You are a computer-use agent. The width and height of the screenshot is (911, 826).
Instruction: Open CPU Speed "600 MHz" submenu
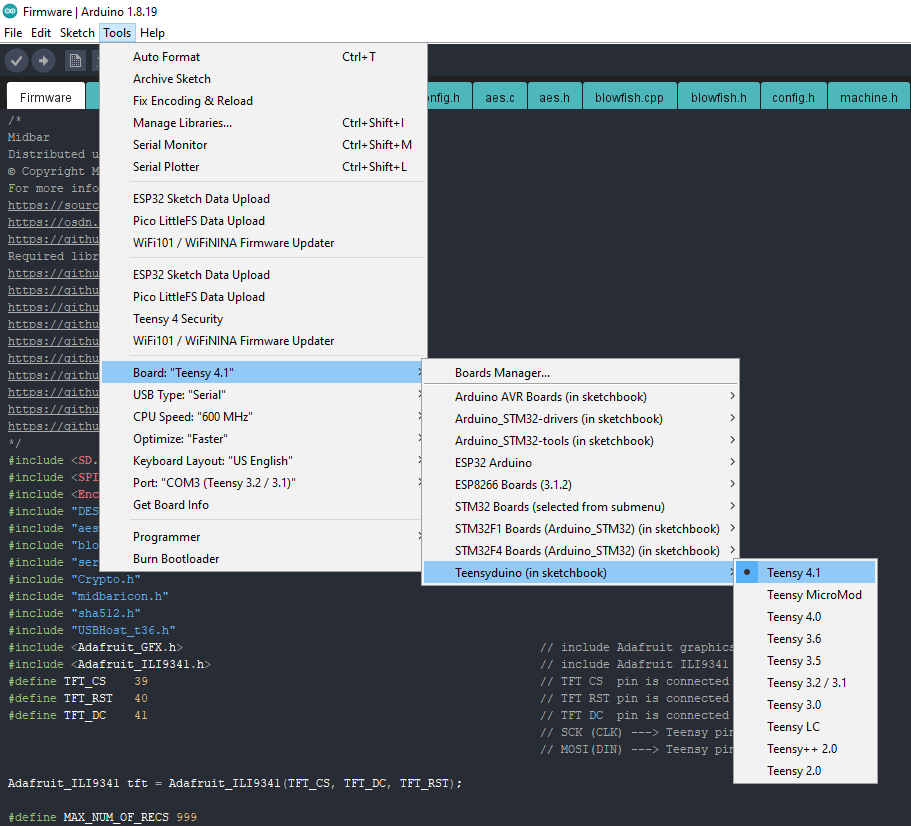click(263, 417)
